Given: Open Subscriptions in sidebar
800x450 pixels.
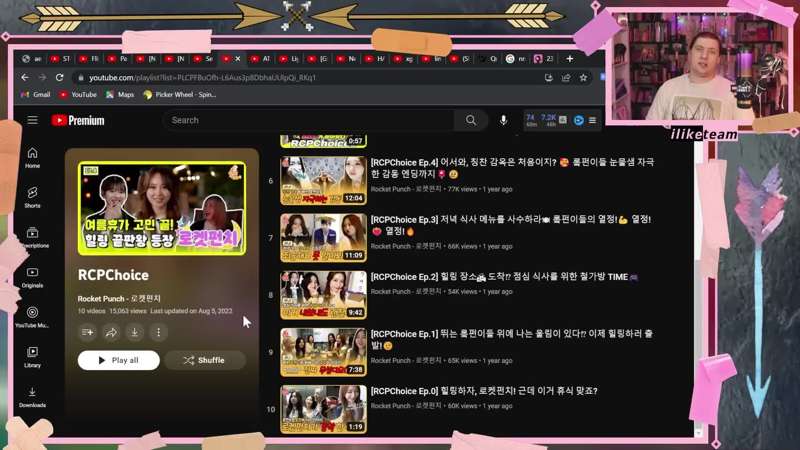Looking at the screenshot, I should (x=32, y=237).
